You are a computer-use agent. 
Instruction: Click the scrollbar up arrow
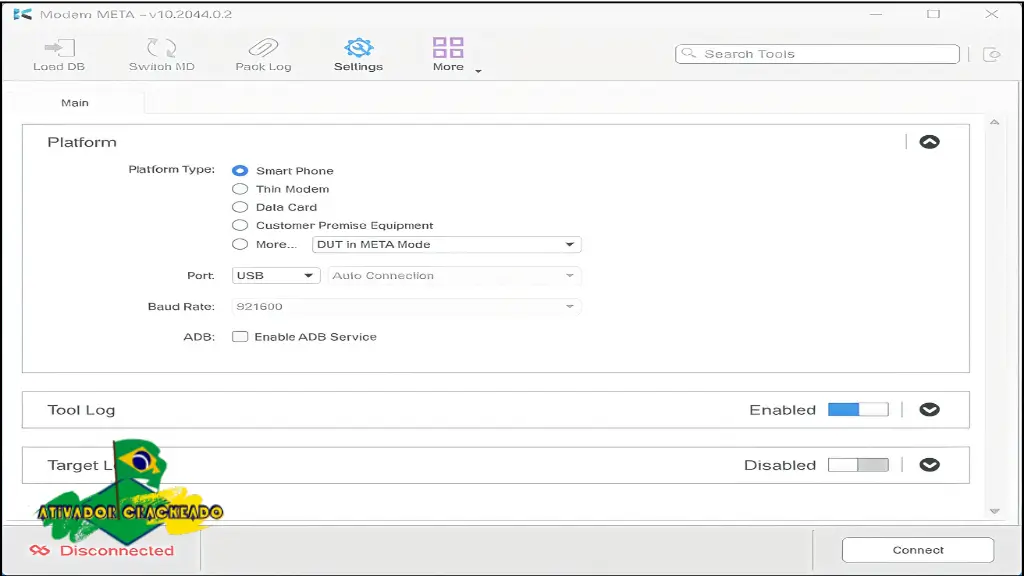995,122
